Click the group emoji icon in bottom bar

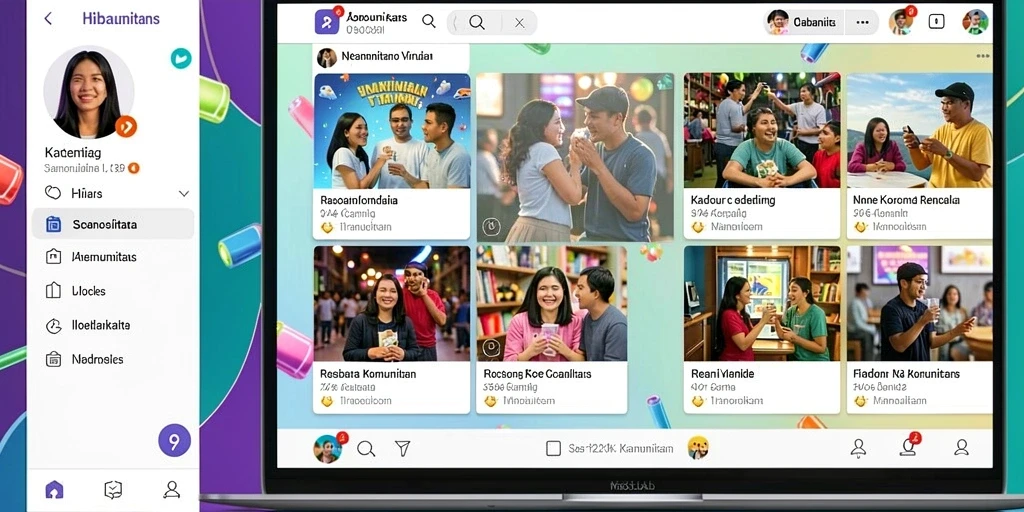click(698, 448)
